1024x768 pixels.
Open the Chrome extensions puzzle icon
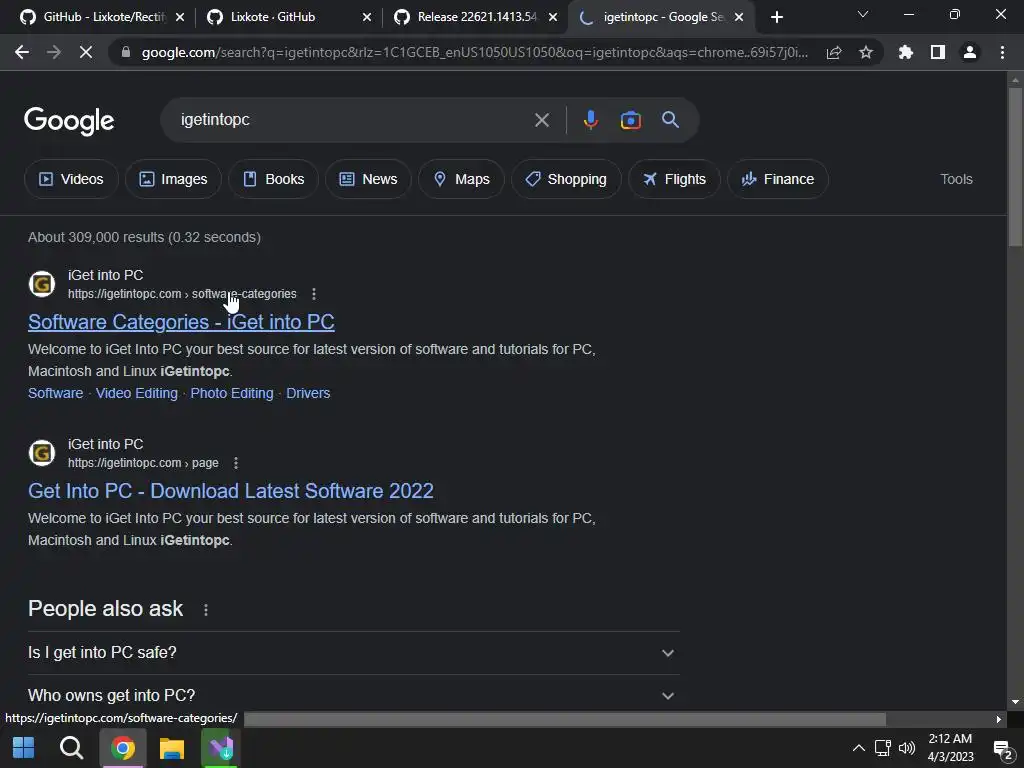coord(905,52)
